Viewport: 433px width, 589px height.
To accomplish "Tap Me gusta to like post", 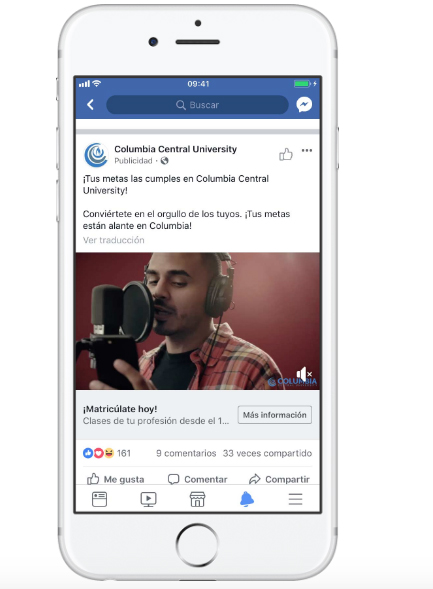I will tap(116, 479).
